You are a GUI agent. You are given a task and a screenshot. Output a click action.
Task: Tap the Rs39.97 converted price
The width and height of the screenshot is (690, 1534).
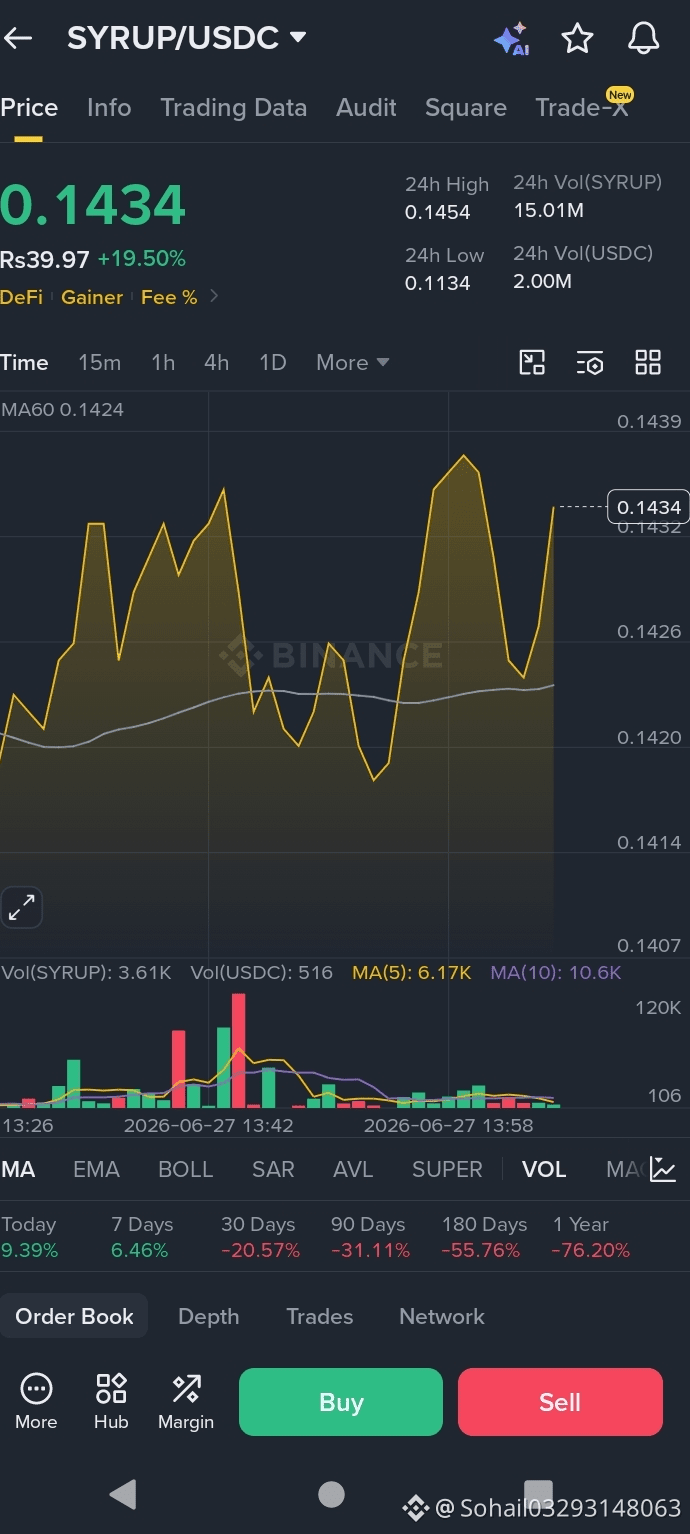pos(45,259)
